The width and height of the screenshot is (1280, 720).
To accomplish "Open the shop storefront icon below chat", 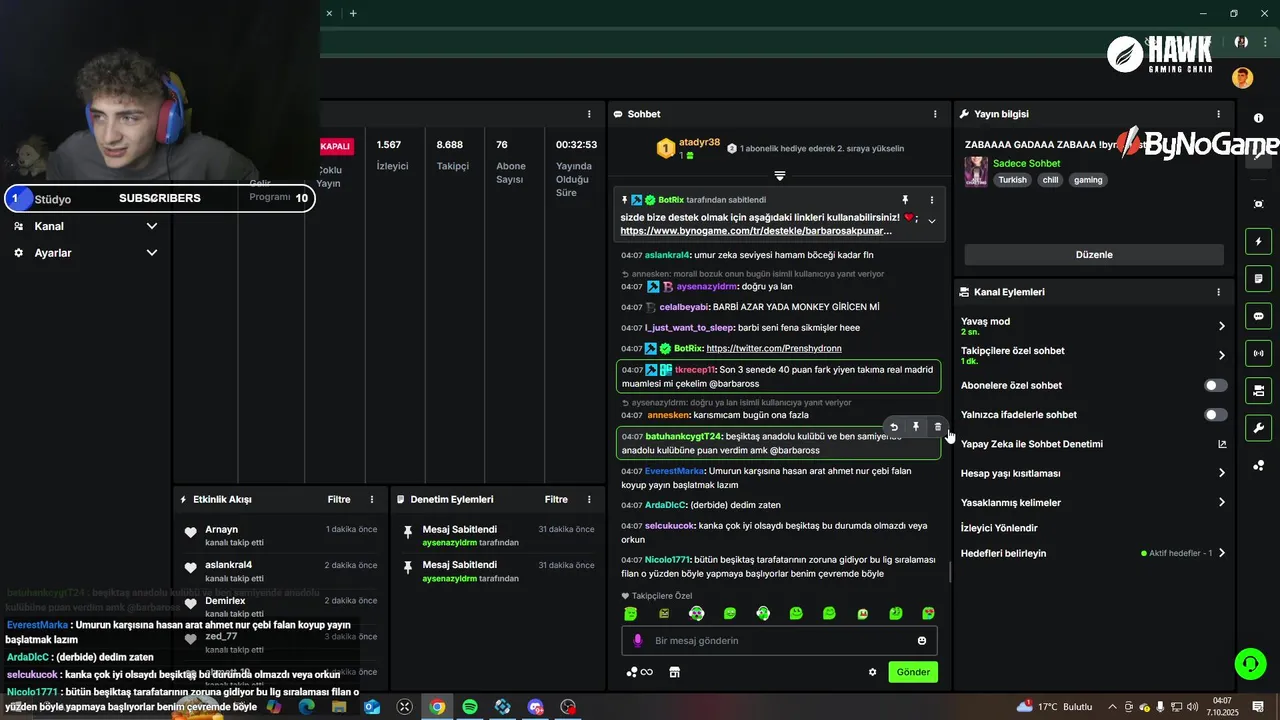I will click(x=674, y=672).
